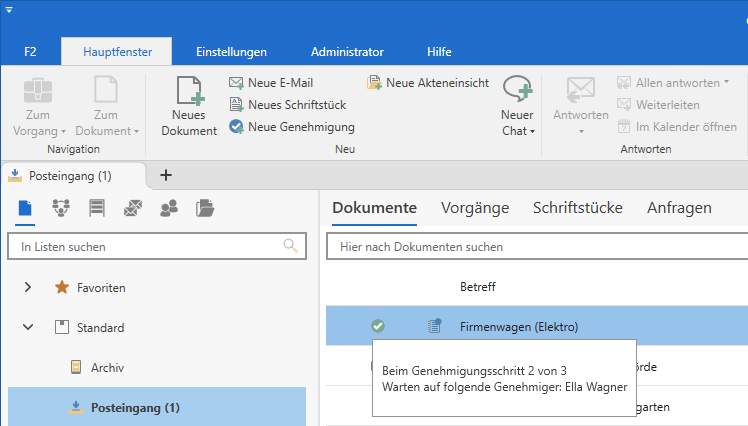The height and width of the screenshot is (426, 748).
Task: Open the users group sidebar icon
Action: [x=169, y=208]
